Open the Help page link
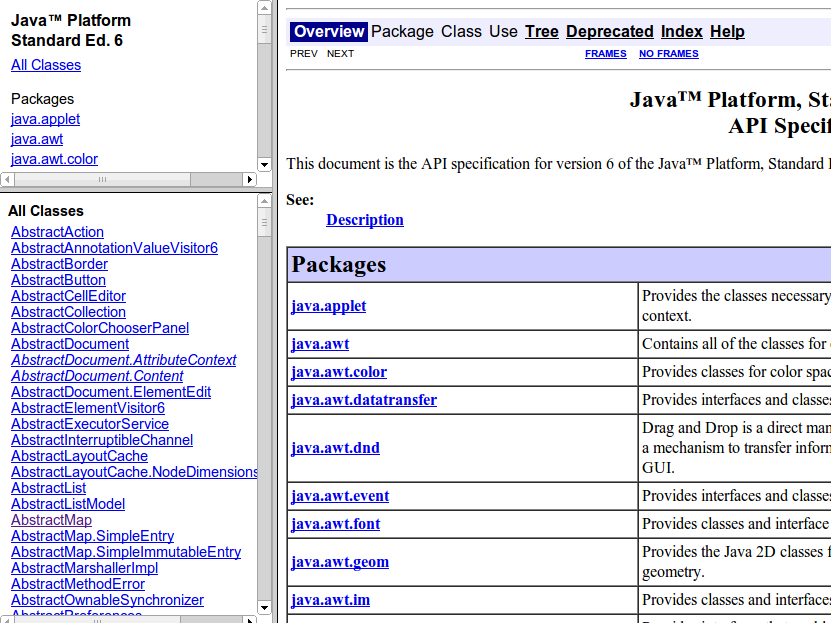Image resolution: width=831 pixels, height=623 pixels. pyautogui.click(x=727, y=32)
